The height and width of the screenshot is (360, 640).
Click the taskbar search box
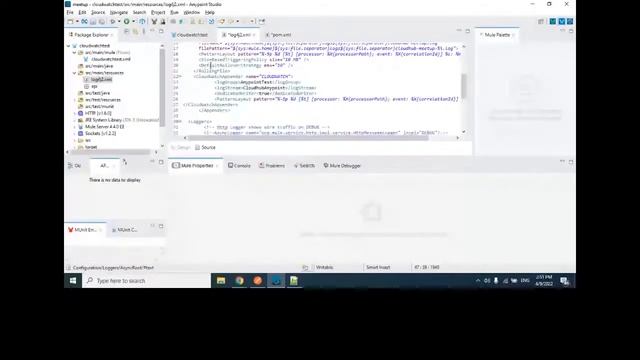click(x=146, y=281)
